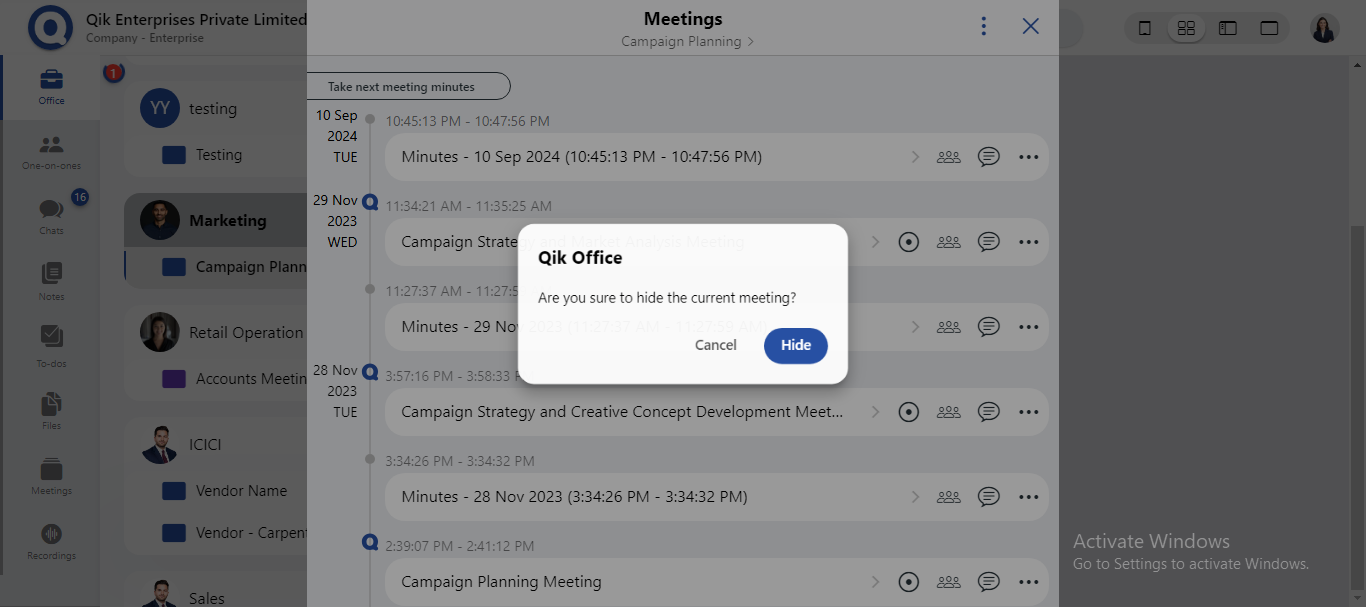Viewport: 1366px width, 607px height.
Task: Open the user profile avatar
Action: [1324, 28]
